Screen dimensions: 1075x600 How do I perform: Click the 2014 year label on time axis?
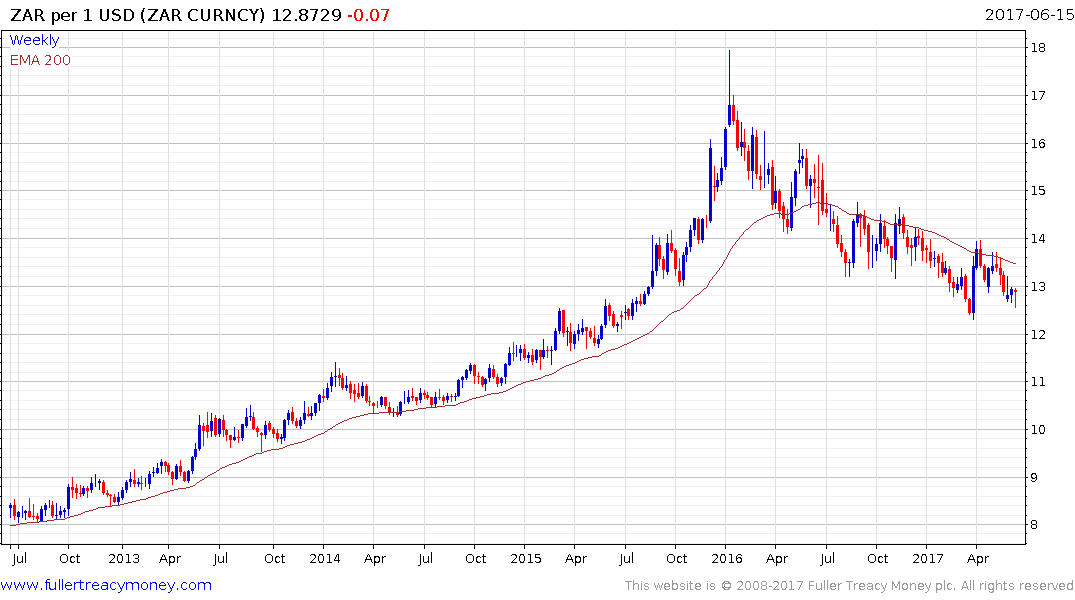[x=324, y=559]
